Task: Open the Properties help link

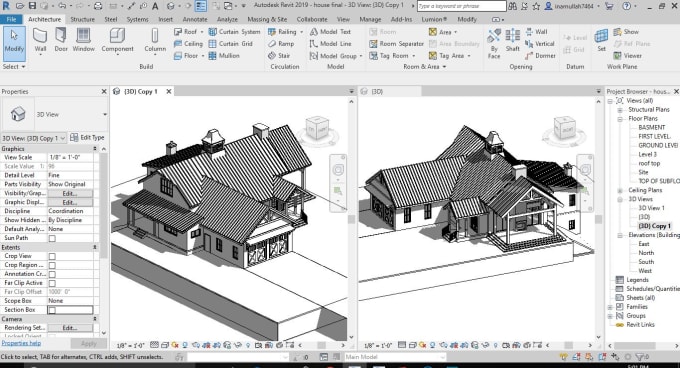Action: (x=21, y=343)
